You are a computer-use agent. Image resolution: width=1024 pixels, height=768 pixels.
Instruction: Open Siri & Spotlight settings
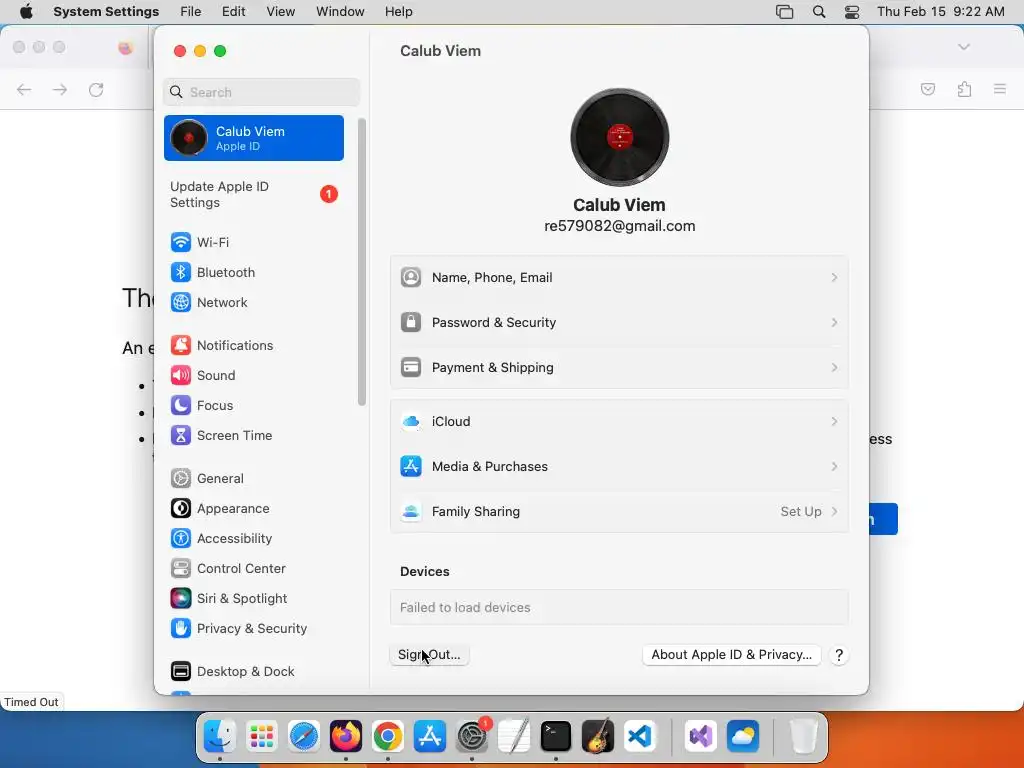(x=254, y=599)
